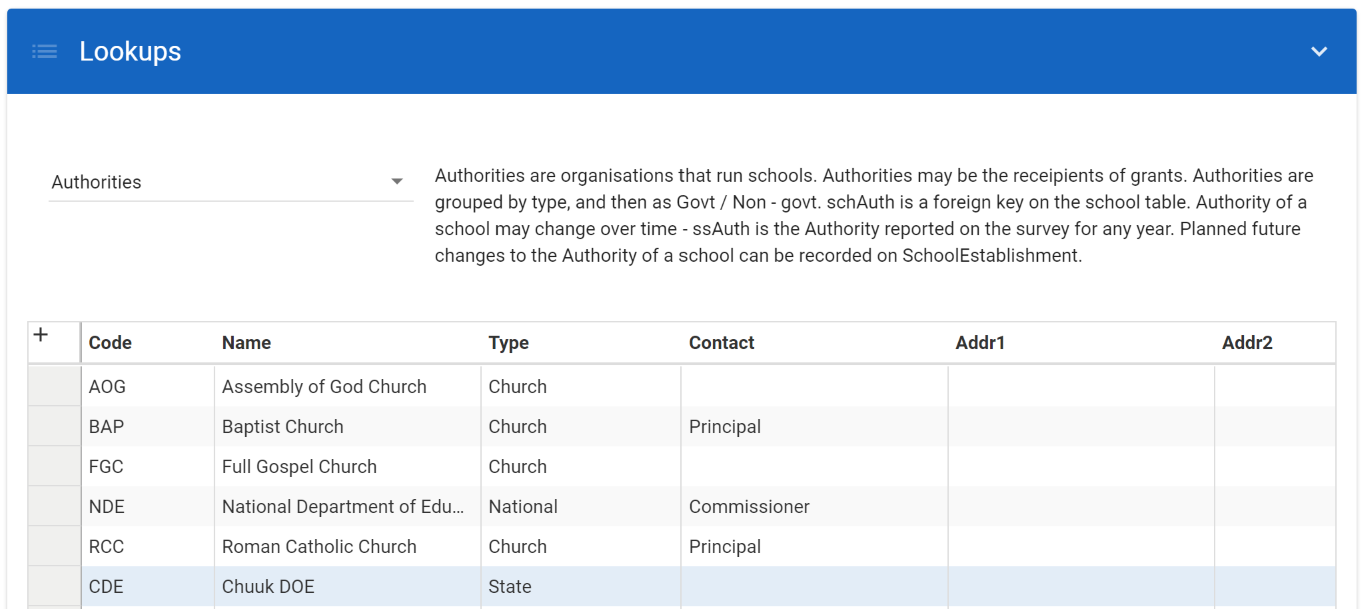Viewport: 1366px width, 609px height.
Task: Click the Addr2 column header
Action: tap(1246, 343)
